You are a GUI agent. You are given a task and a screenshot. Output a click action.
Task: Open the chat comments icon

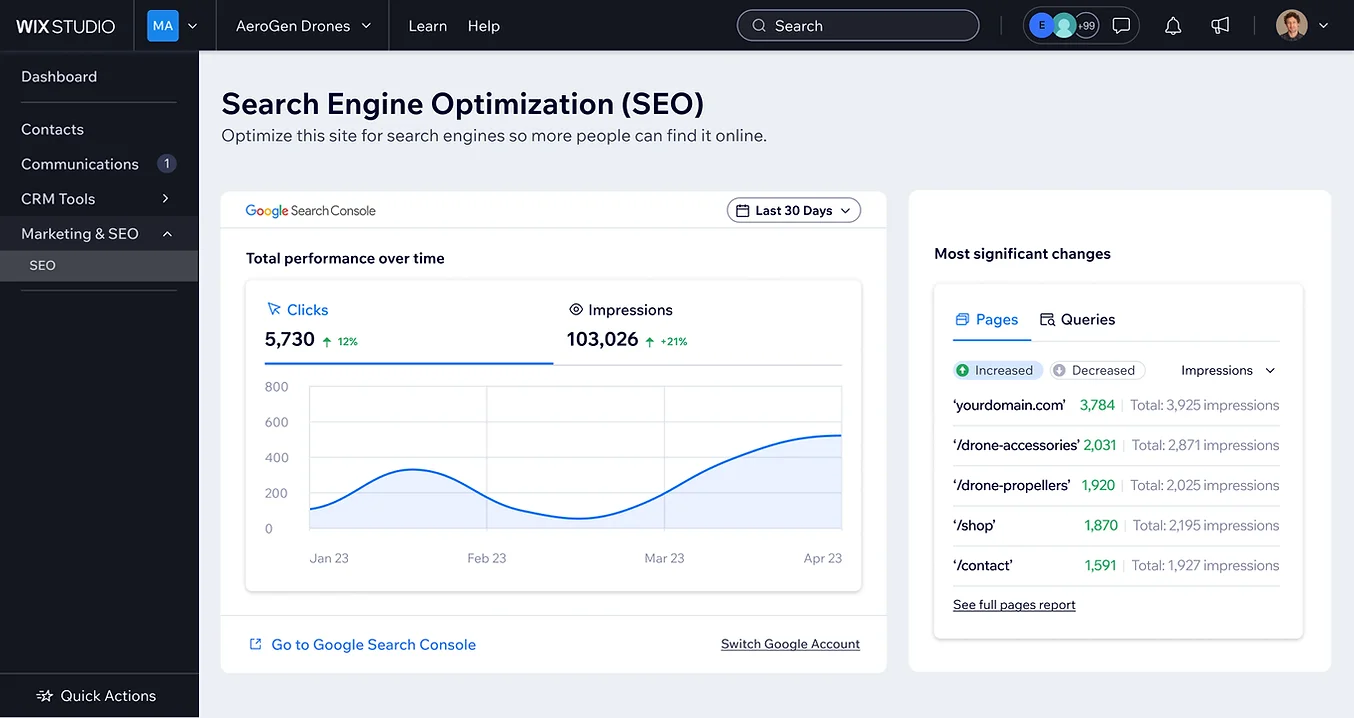1121,26
